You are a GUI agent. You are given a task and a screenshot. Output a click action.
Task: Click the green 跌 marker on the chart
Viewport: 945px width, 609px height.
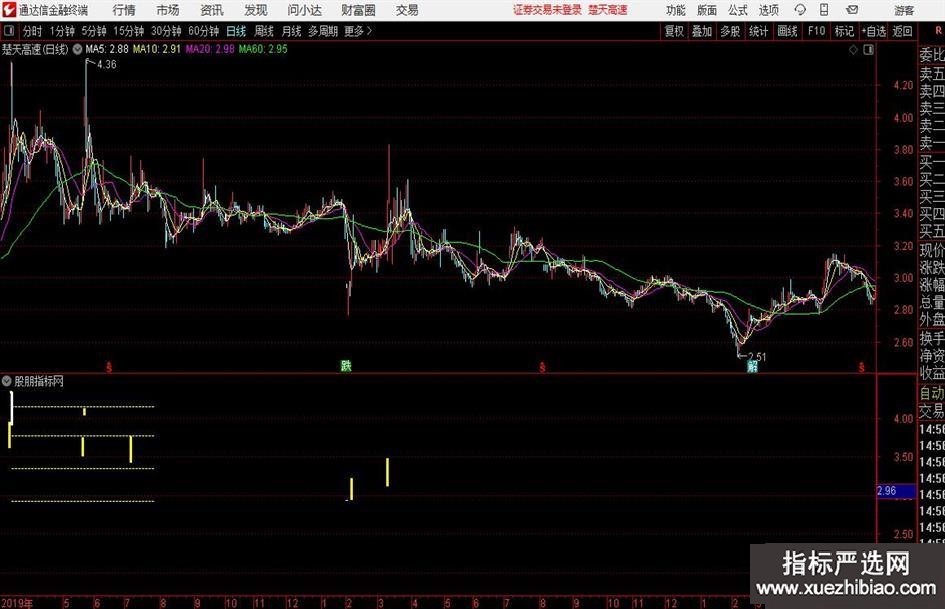[346, 365]
